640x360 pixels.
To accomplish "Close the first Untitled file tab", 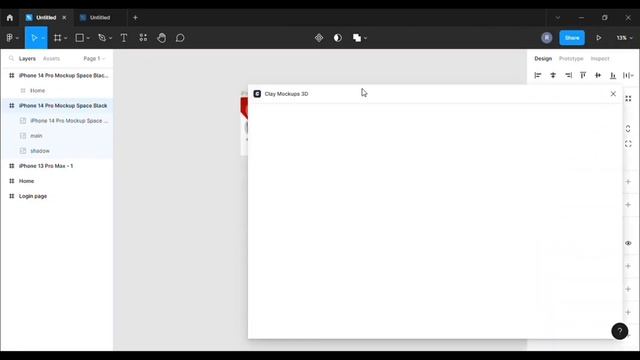I will coord(64,18).
